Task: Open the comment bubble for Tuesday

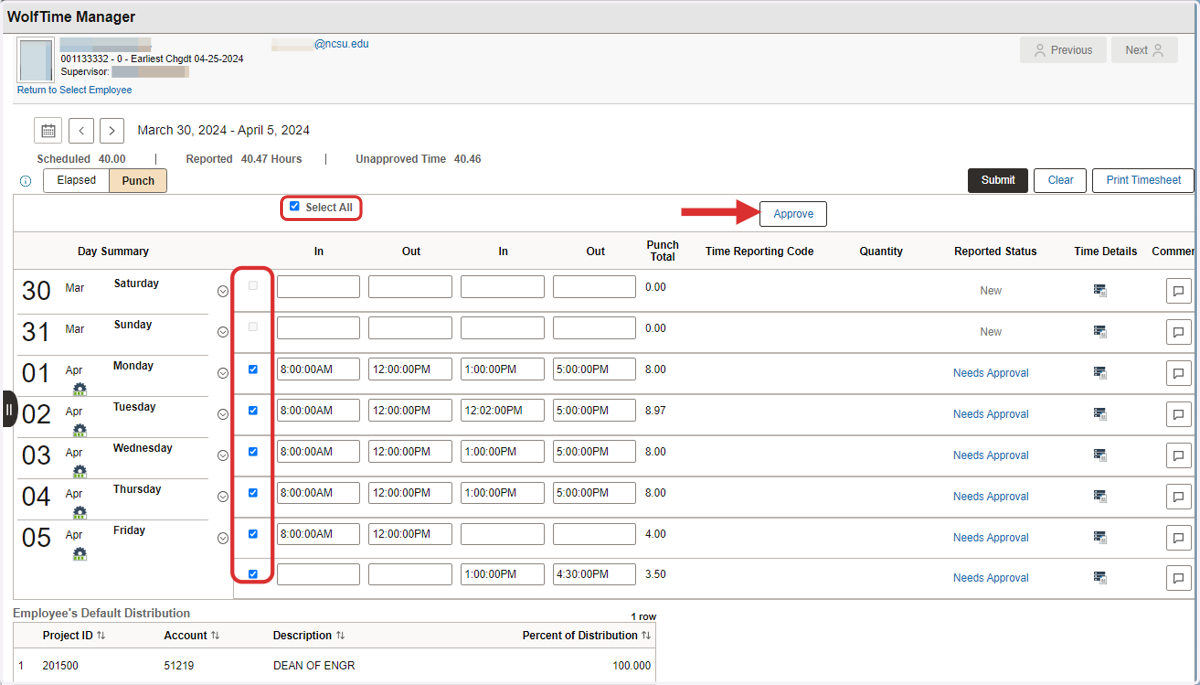Action: click(x=1178, y=414)
